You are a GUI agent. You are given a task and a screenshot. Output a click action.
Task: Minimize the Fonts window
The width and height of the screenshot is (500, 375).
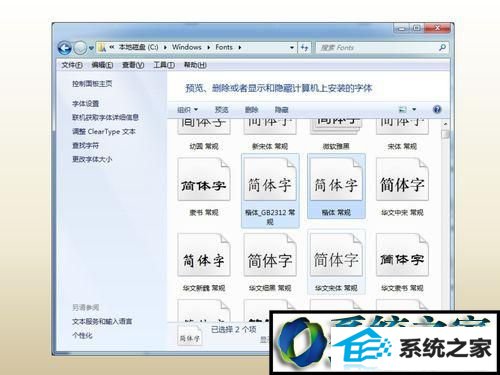click(402, 28)
